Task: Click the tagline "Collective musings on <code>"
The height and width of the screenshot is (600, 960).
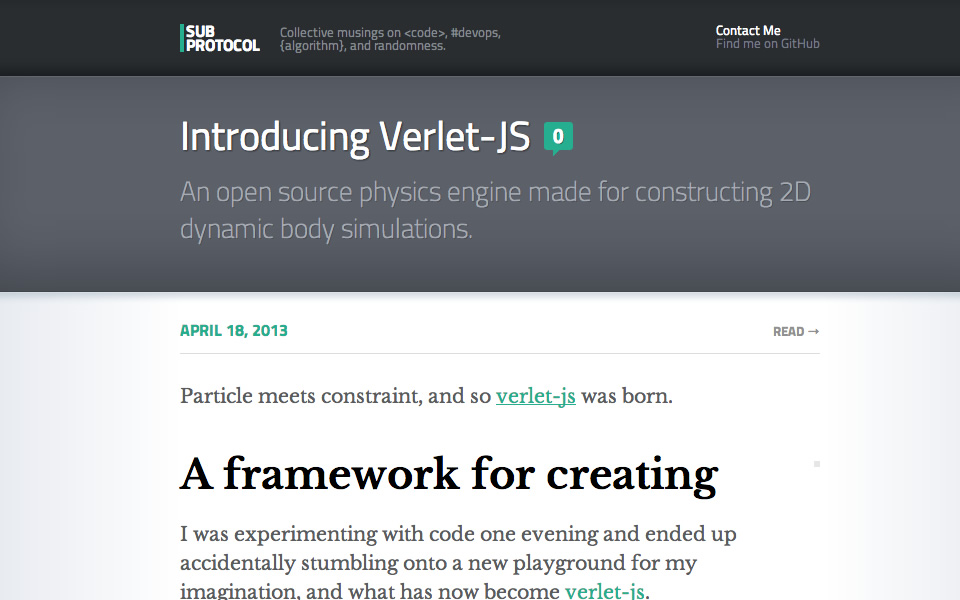Action: 390,32
